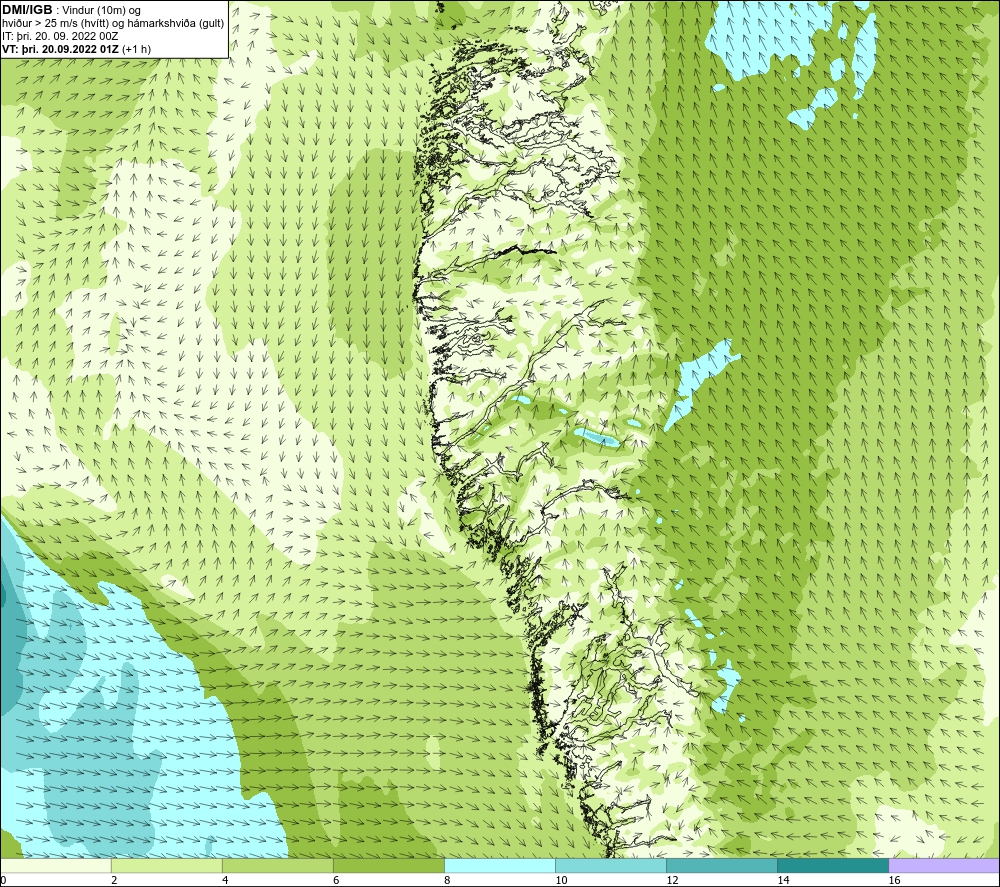The height and width of the screenshot is (887, 1000).
Task: Click the legend scale label "16"
Action: [x=894, y=880]
